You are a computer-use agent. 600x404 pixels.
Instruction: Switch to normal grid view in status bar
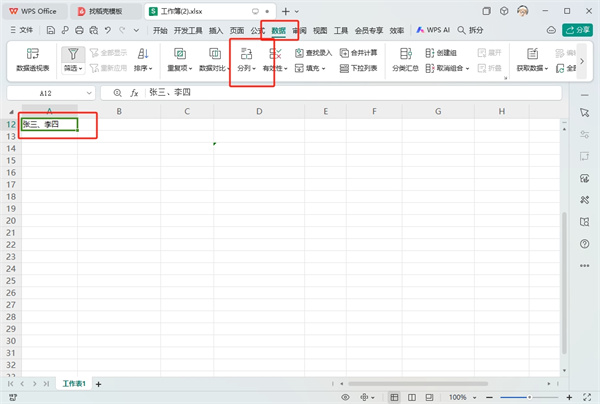[x=392, y=397]
